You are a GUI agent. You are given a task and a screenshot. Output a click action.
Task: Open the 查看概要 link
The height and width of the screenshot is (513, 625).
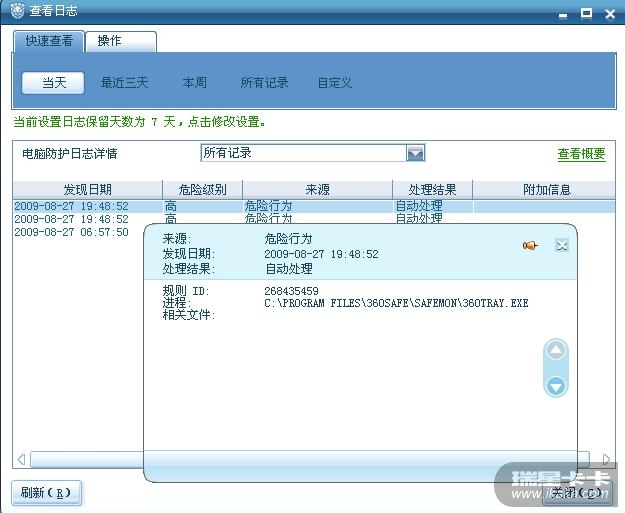[x=581, y=154]
